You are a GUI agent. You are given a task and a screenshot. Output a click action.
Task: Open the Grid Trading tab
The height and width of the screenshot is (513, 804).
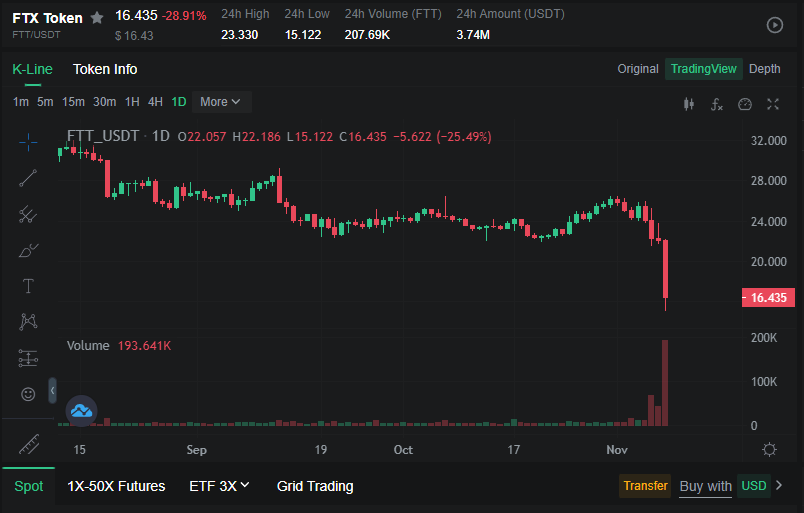tap(315, 486)
